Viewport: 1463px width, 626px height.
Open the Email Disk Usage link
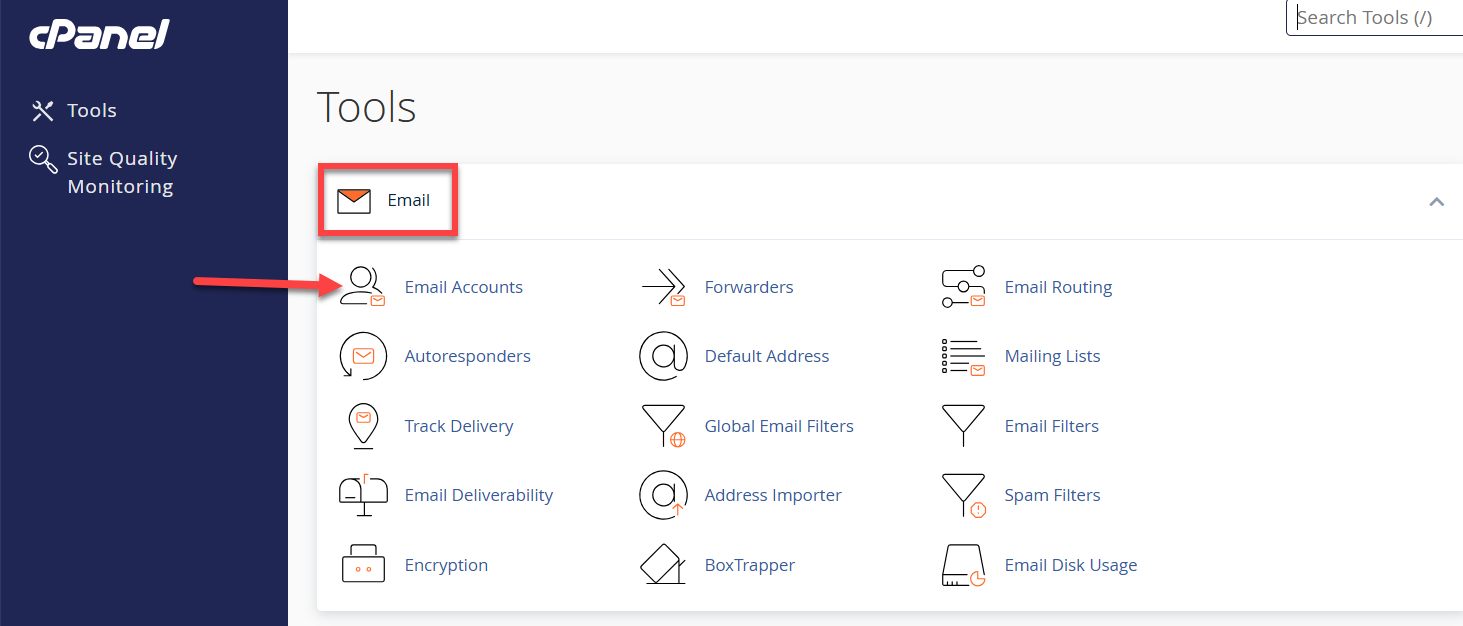tap(1071, 565)
